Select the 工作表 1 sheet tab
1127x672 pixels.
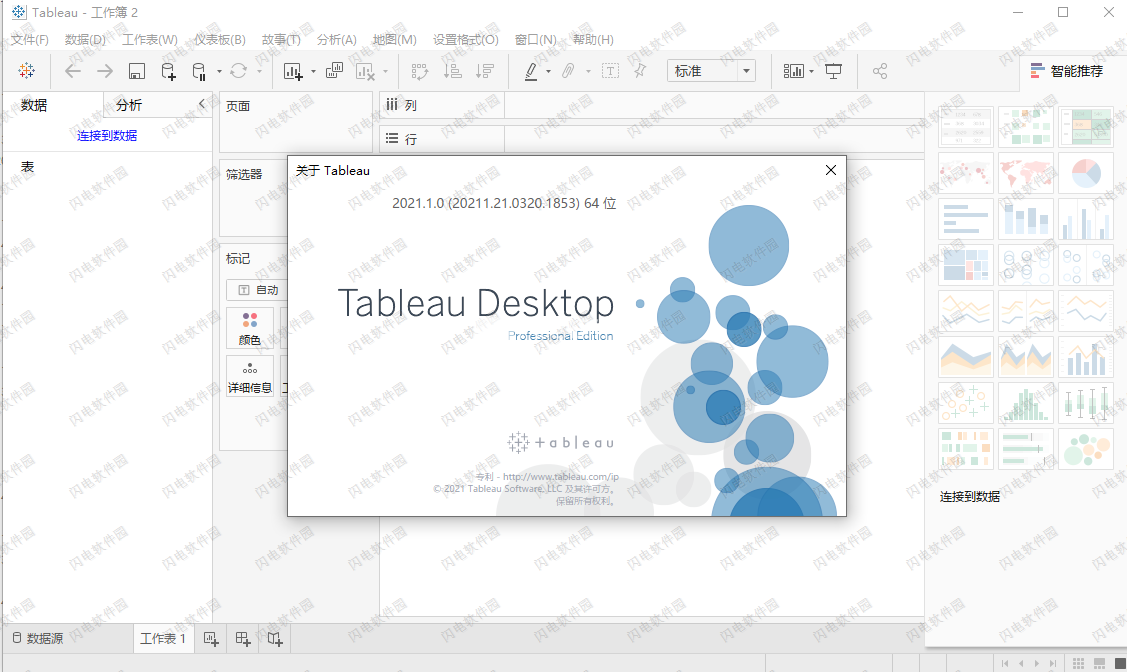tap(163, 638)
